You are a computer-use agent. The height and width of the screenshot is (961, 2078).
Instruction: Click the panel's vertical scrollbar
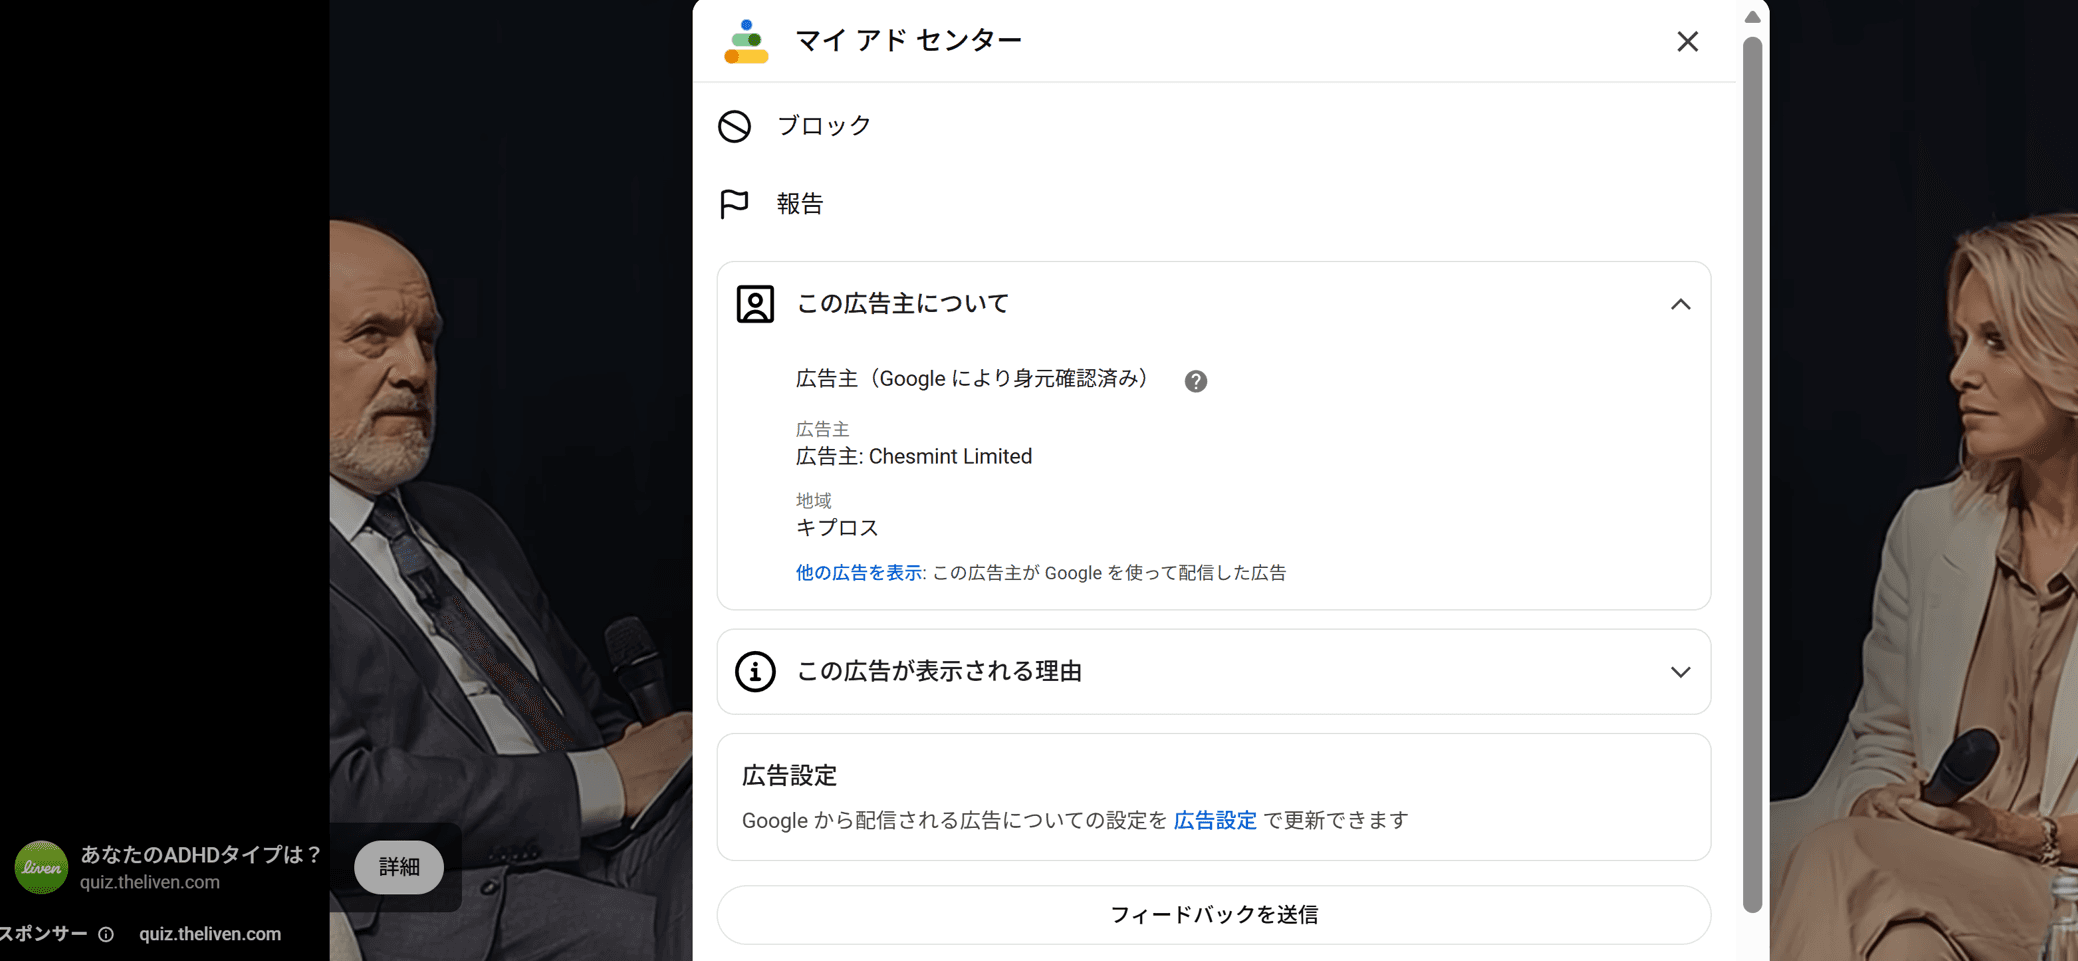tap(1752, 475)
